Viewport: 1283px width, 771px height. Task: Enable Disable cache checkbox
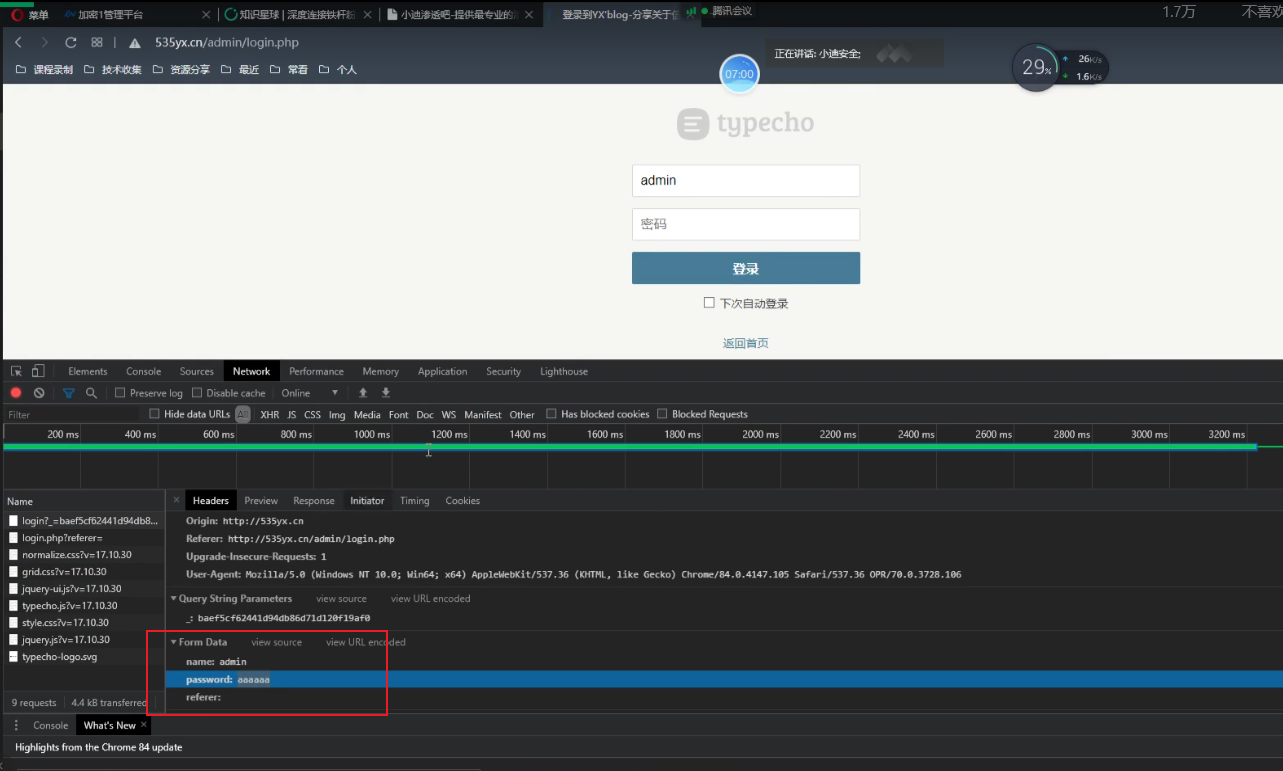point(197,393)
